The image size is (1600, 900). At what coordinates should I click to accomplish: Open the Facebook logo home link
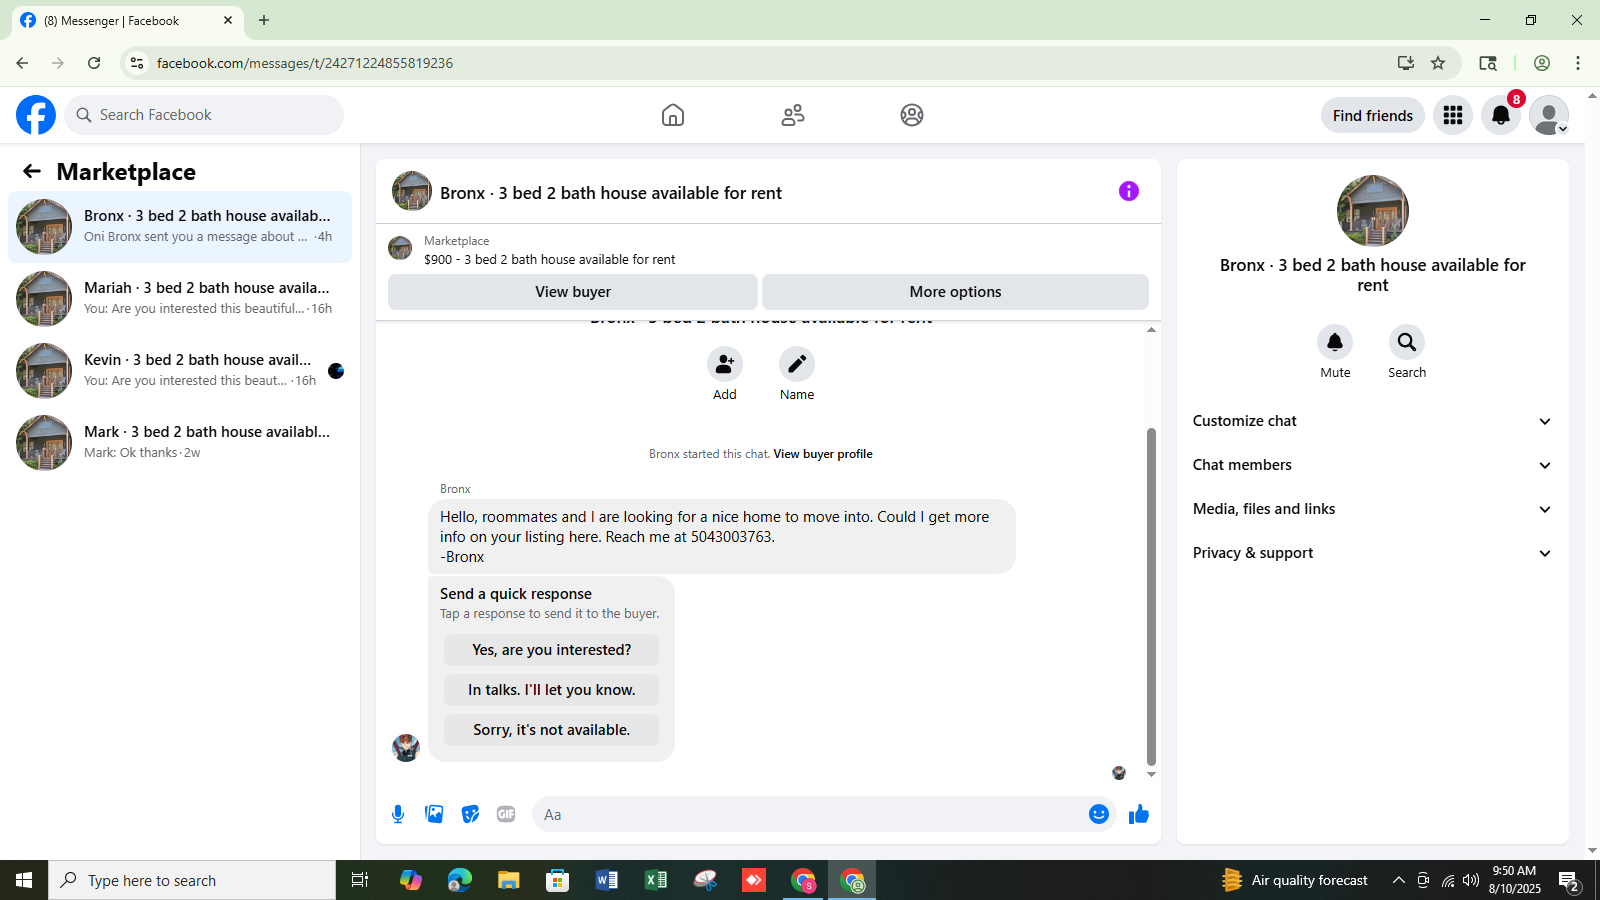36,115
